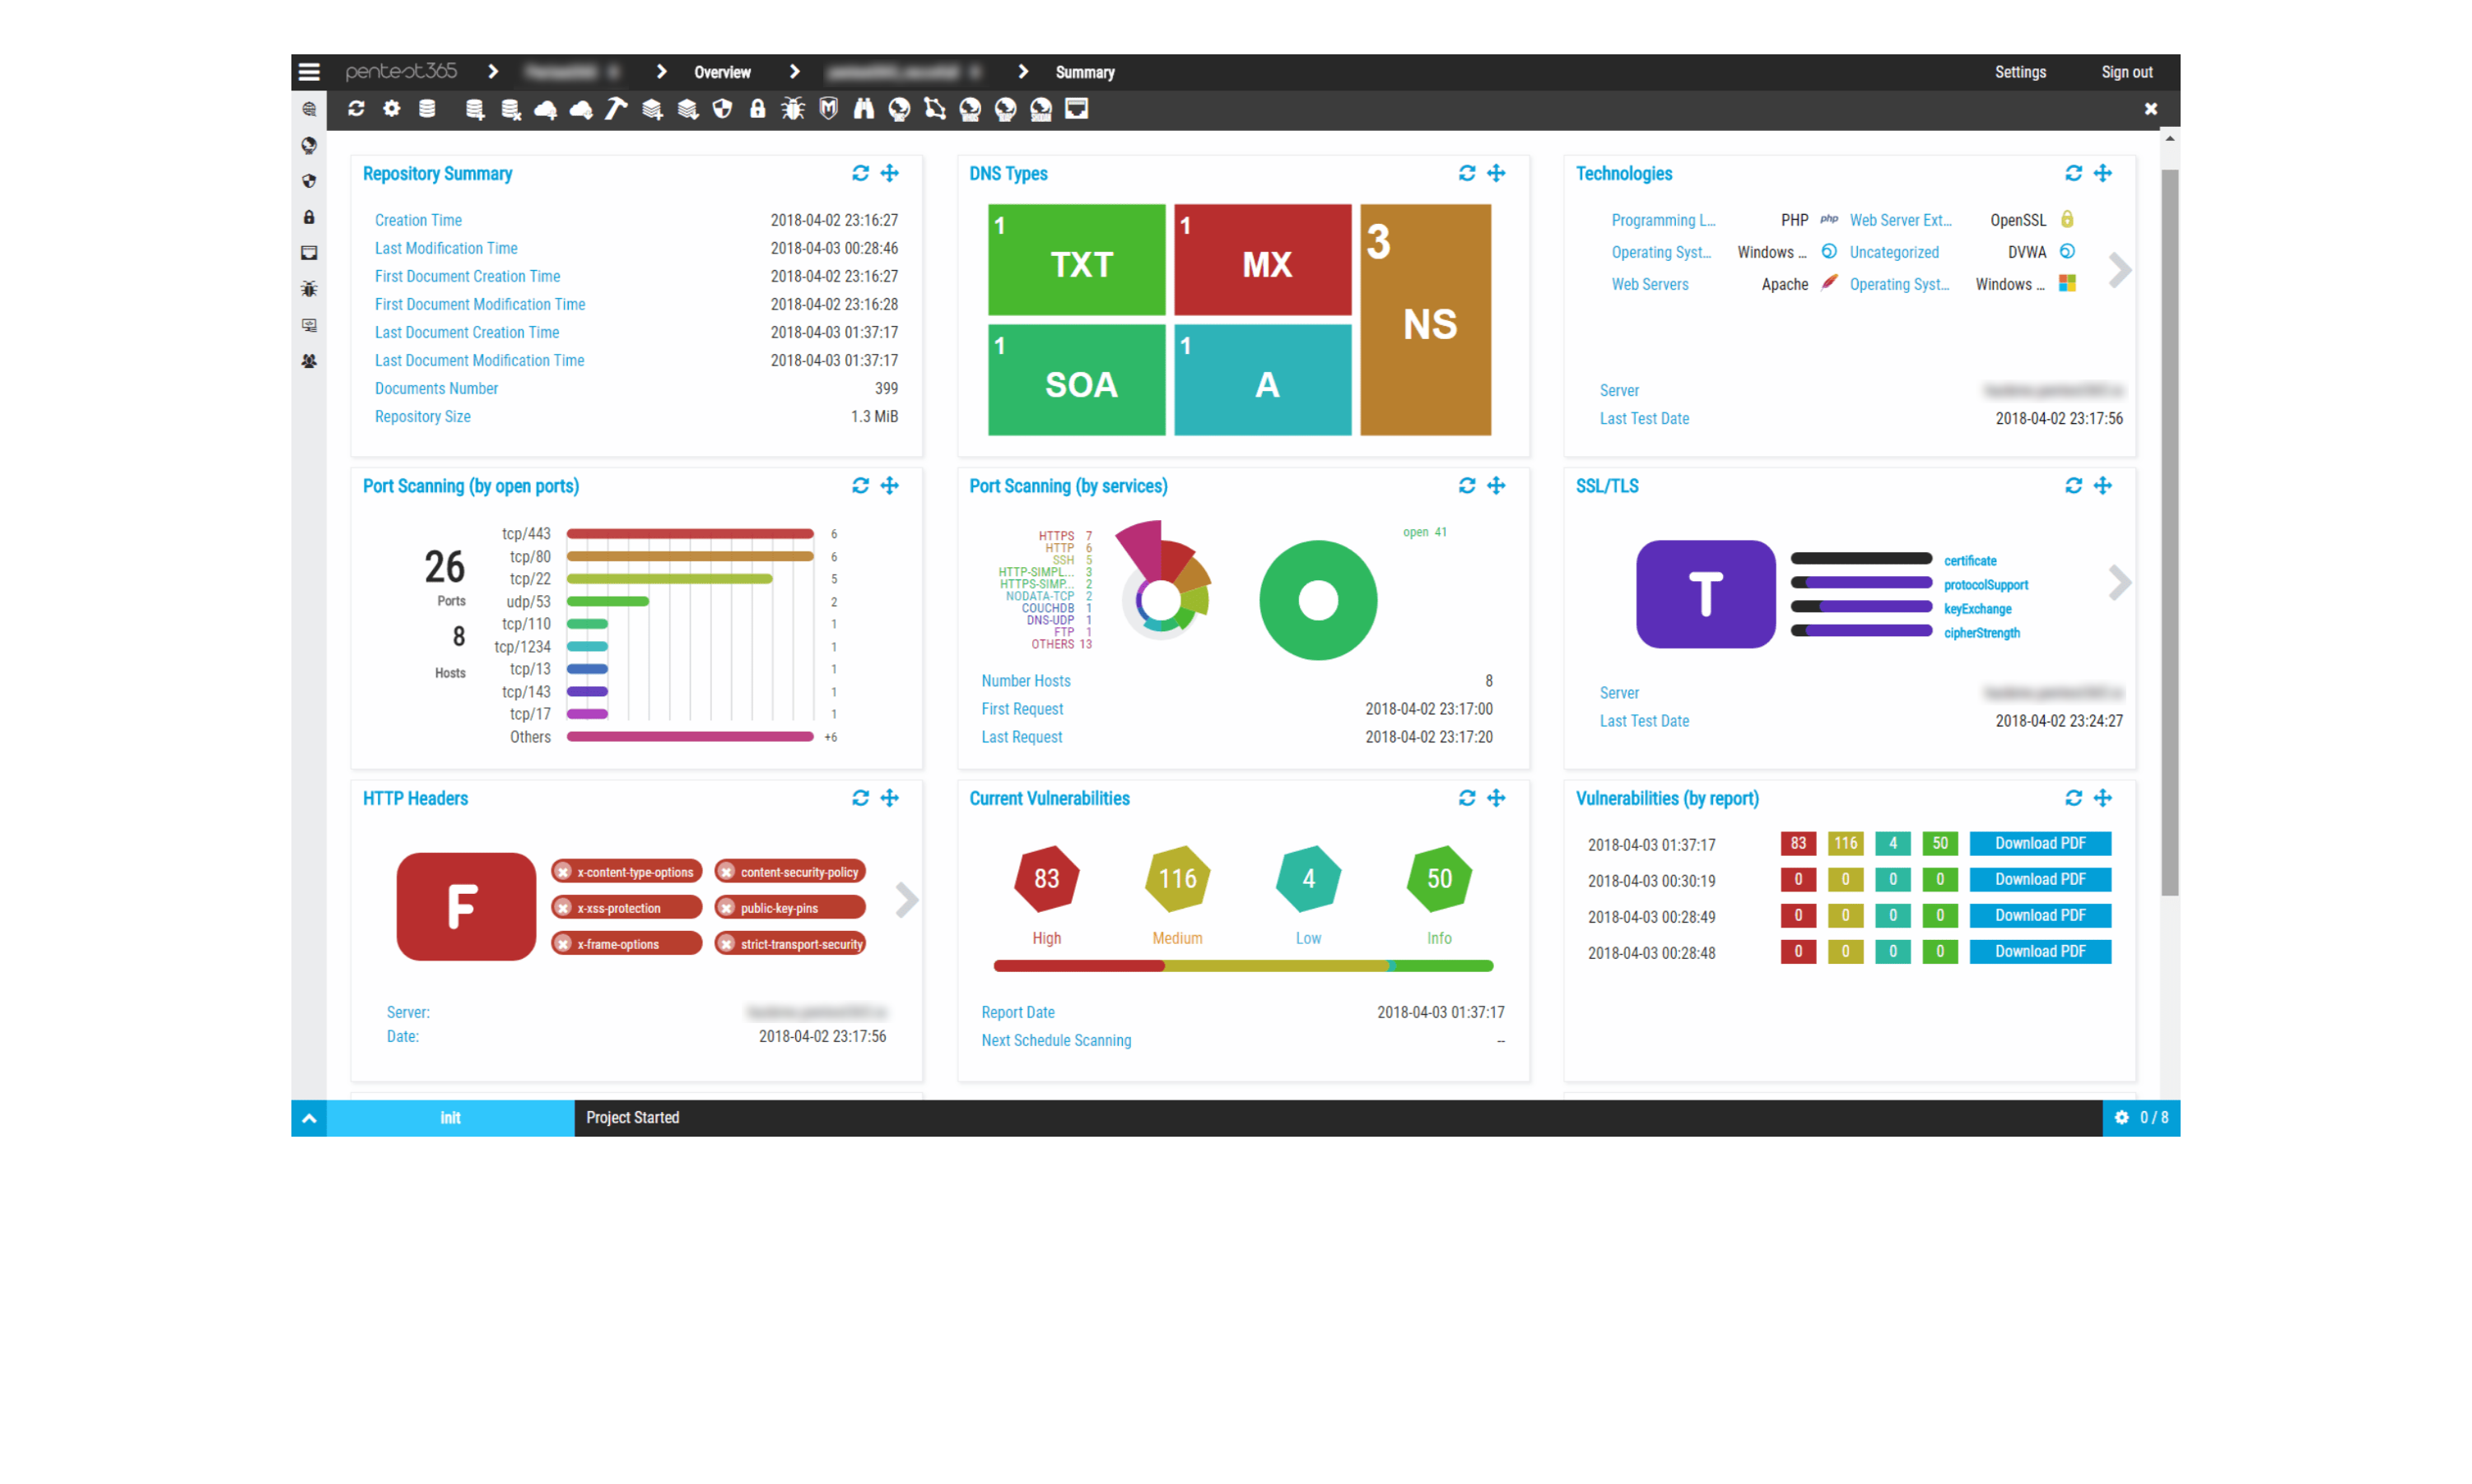Click the hammer tool icon
The image size is (2472, 1484).
pos(616,108)
